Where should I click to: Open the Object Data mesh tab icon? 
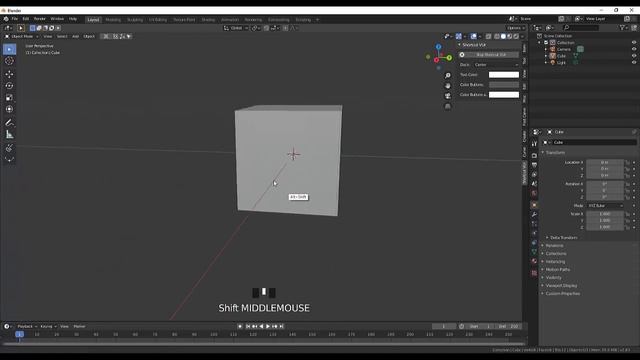(534, 252)
